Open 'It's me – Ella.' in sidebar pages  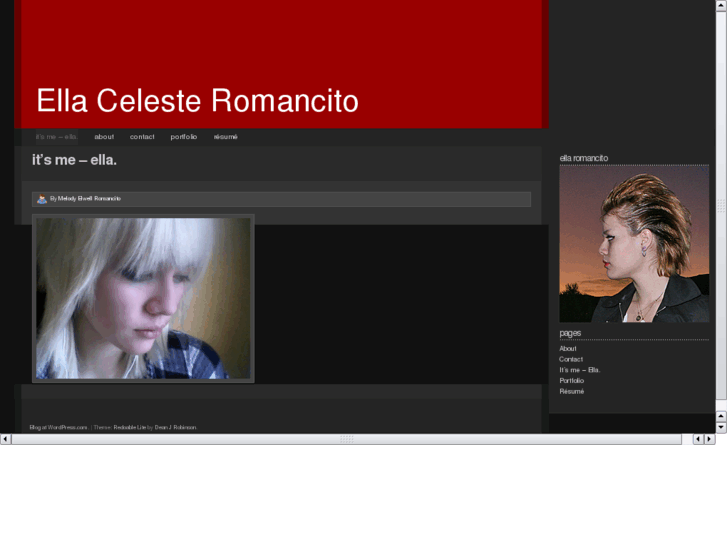[x=580, y=370]
